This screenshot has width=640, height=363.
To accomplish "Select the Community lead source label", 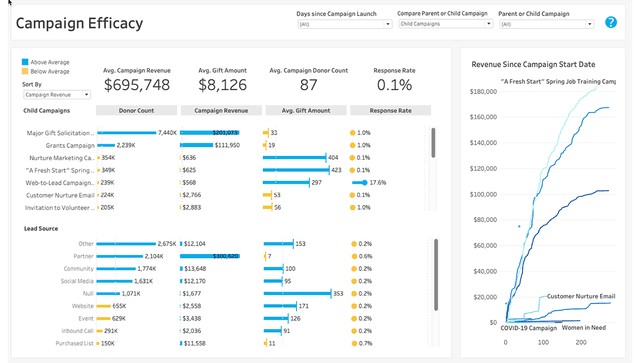I will (x=78, y=269).
